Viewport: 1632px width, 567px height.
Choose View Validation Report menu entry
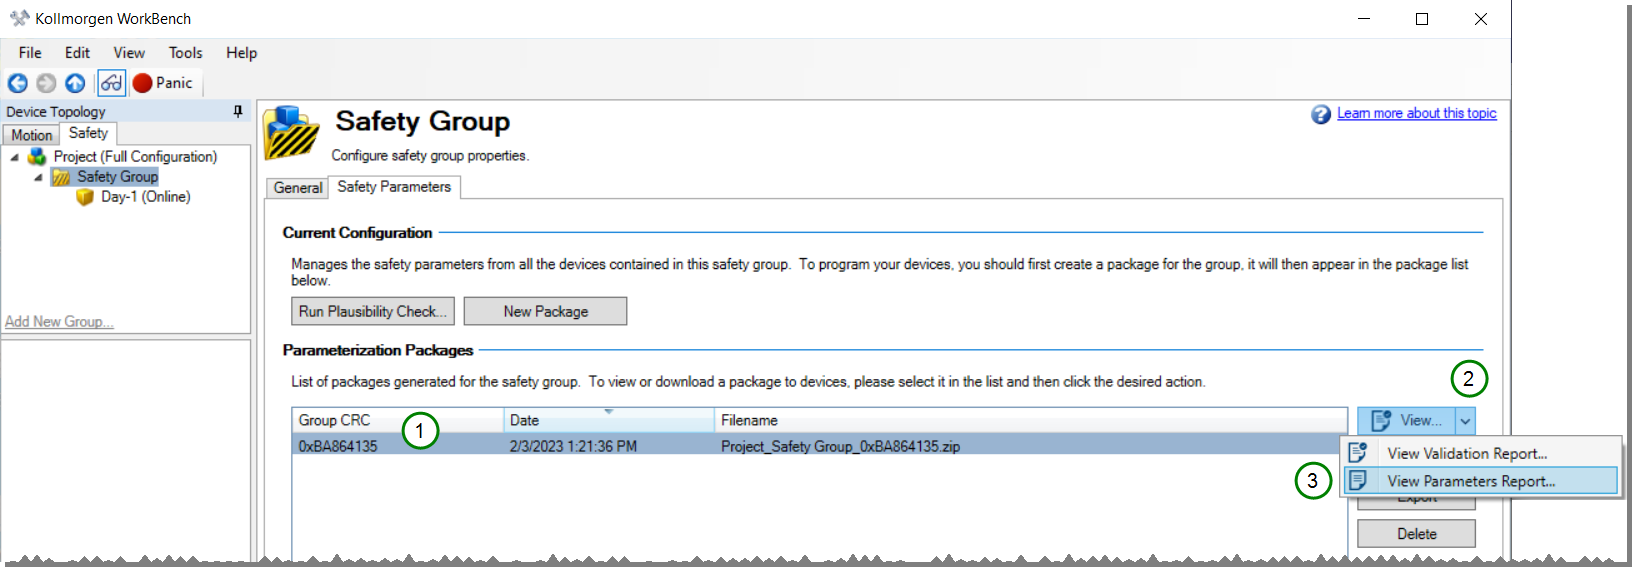[x=1482, y=453]
